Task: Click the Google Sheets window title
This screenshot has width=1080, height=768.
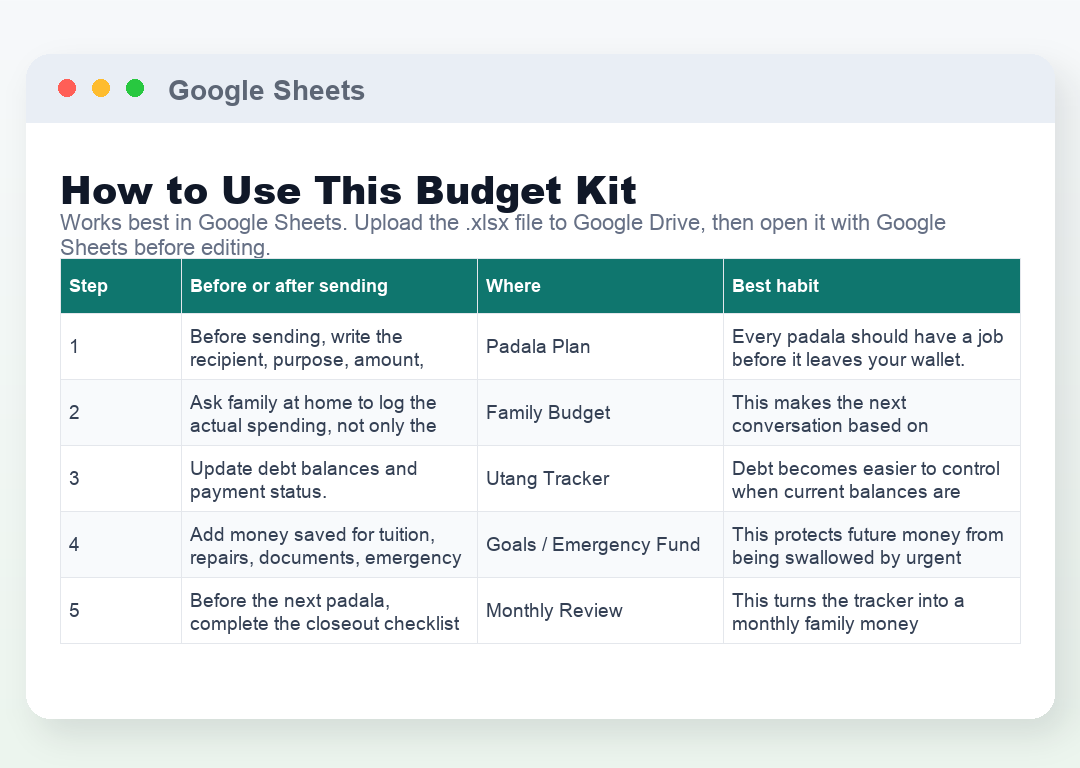Action: [x=267, y=90]
